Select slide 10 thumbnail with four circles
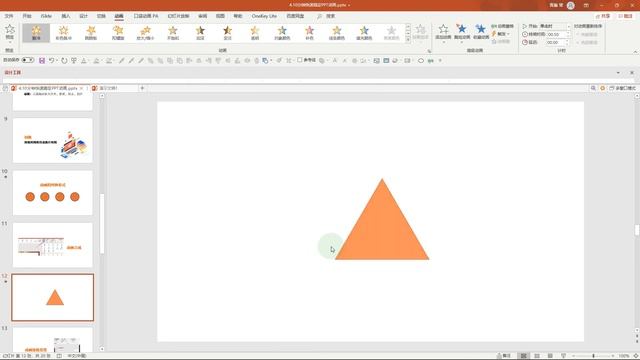The height and width of the screenshot is (360, 640). (x=53, y=193)
